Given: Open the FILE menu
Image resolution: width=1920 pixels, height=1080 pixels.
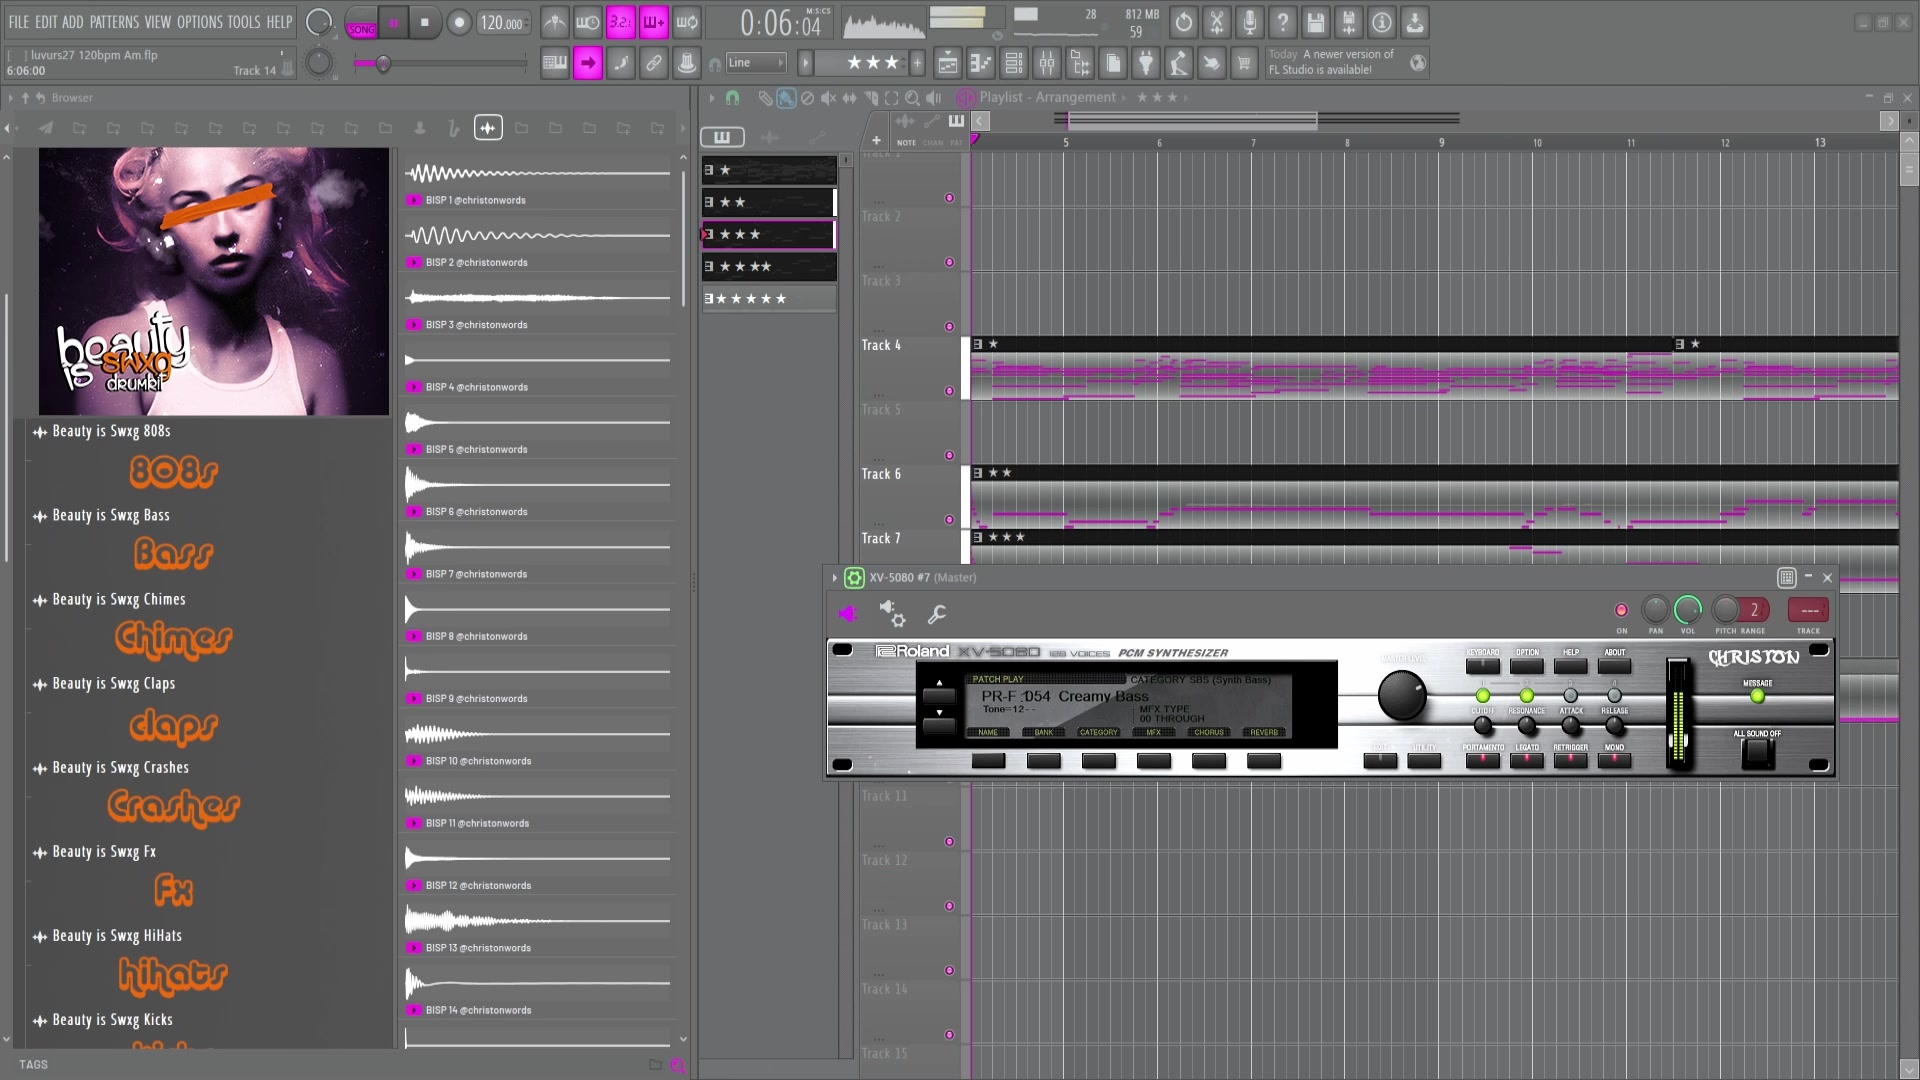Looking at the screenshot, I should click(x=19, y=22).
